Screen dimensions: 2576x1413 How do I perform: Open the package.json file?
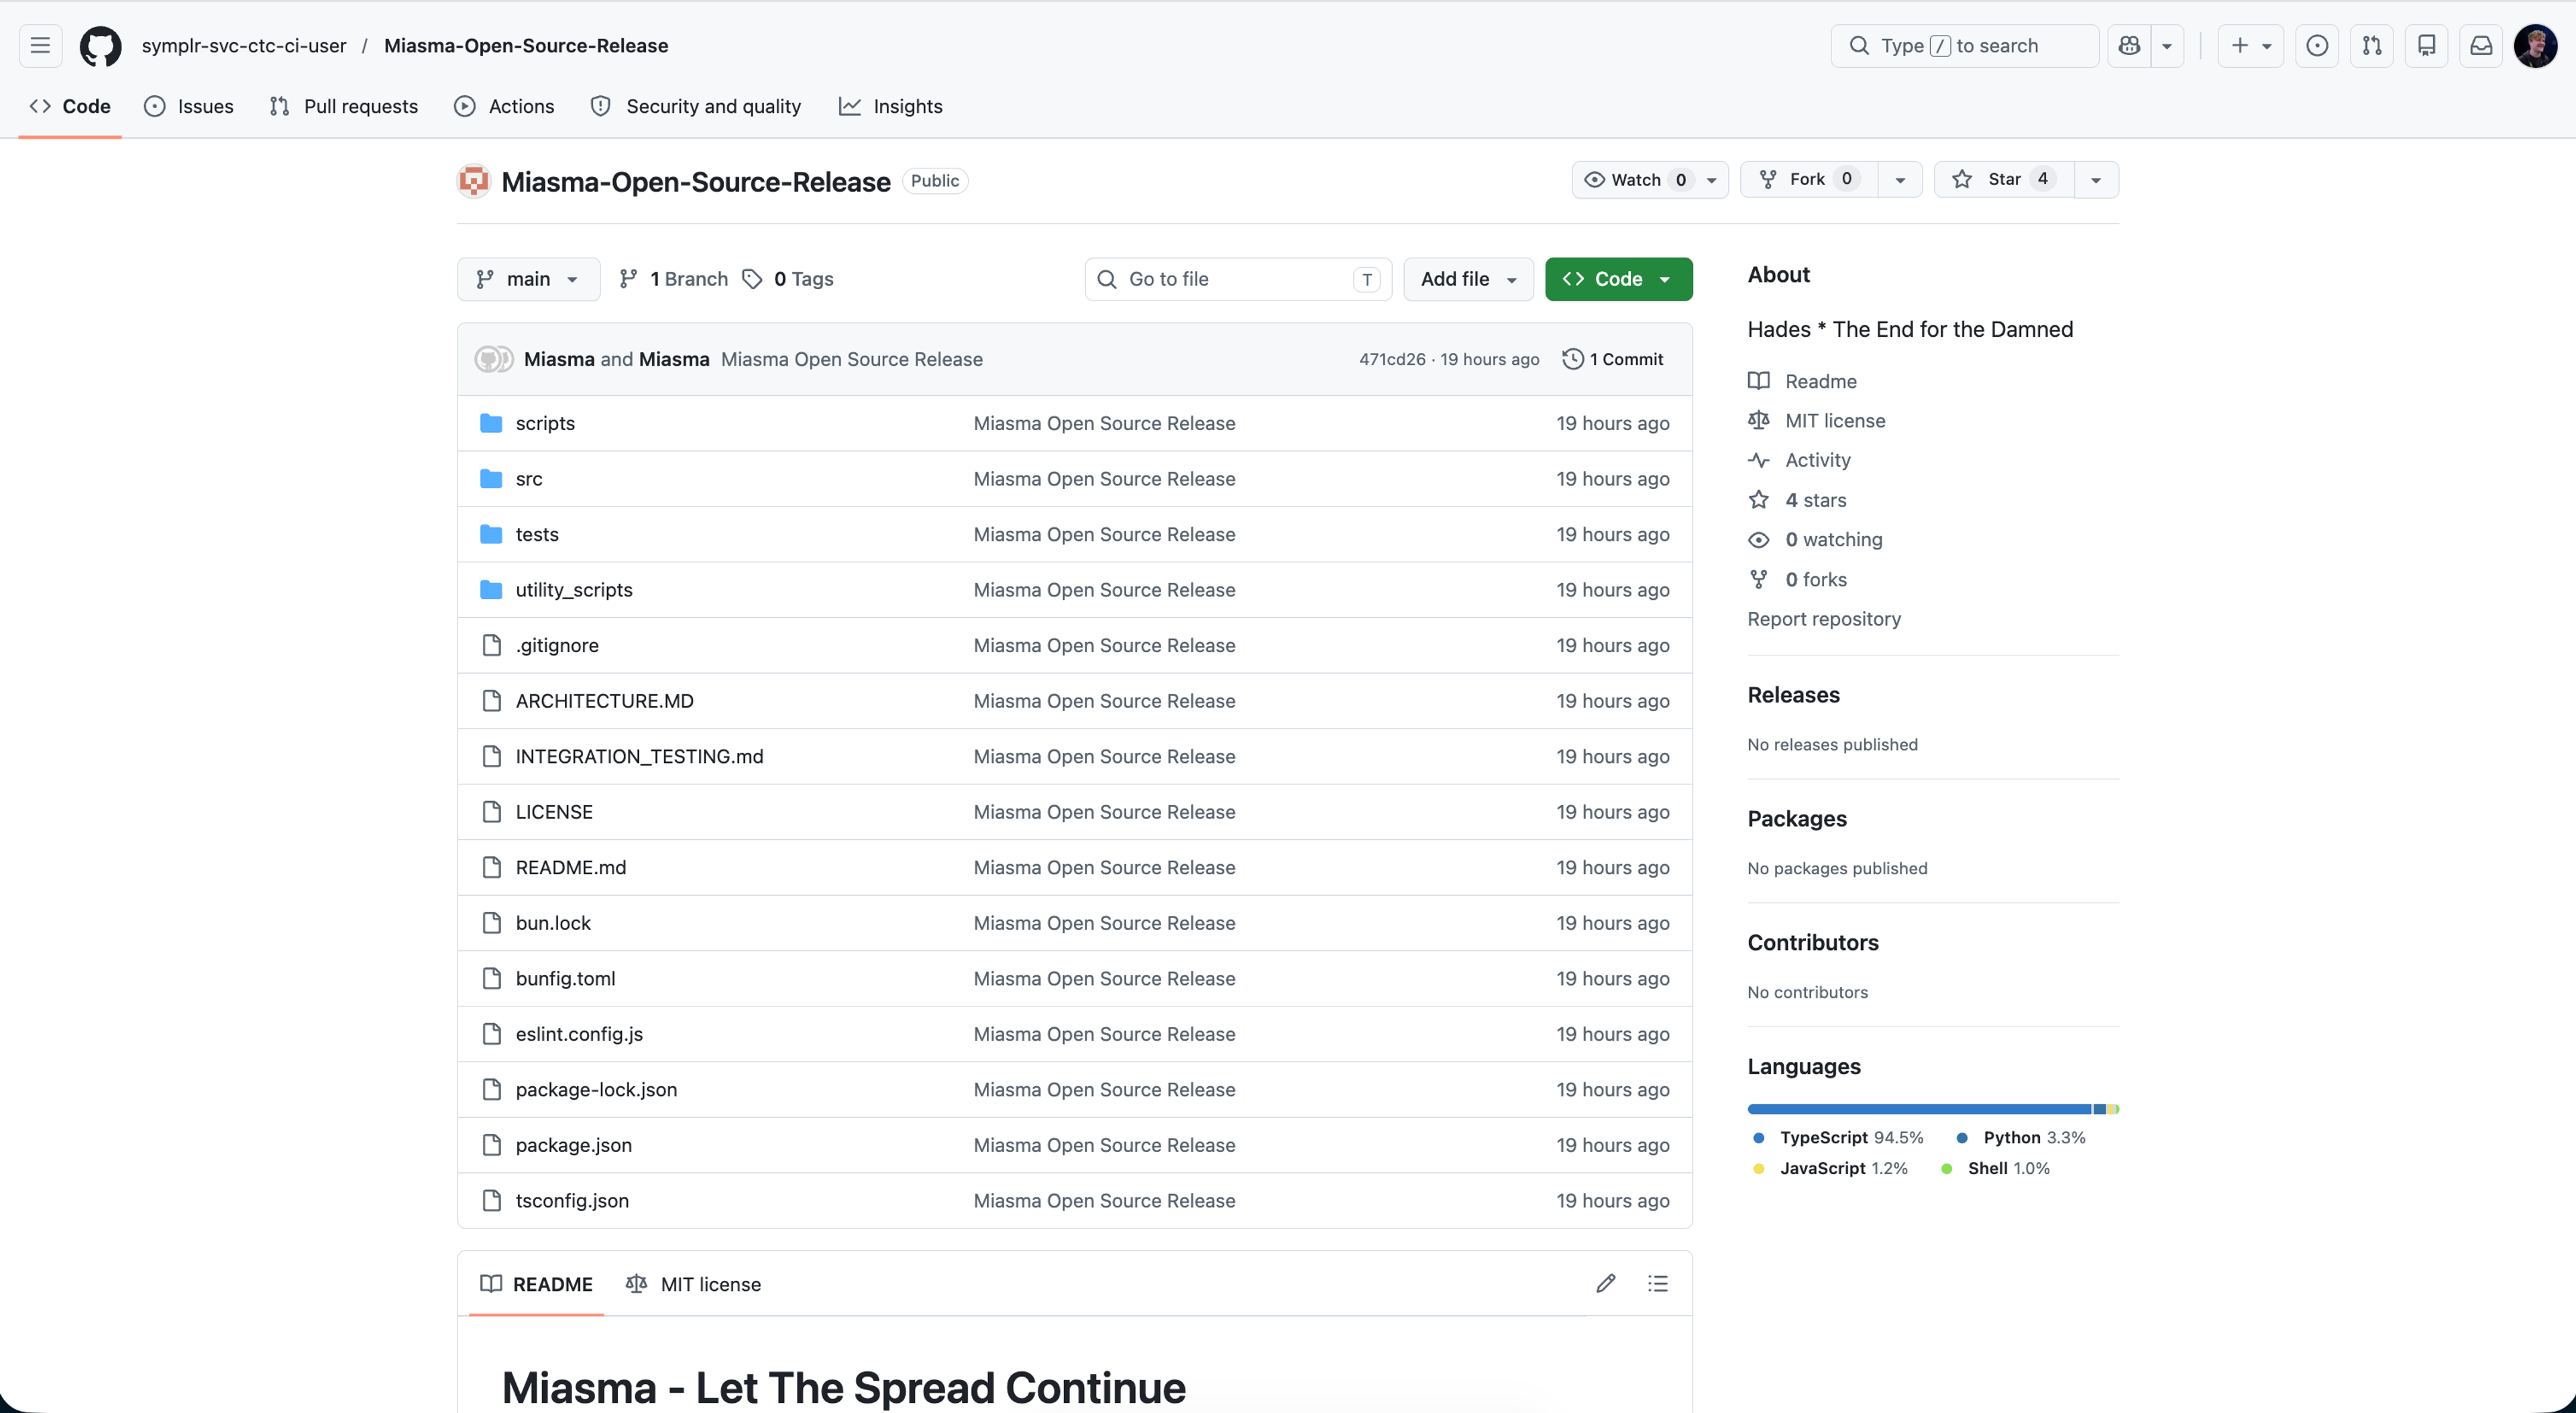[x=573, y=1145]
